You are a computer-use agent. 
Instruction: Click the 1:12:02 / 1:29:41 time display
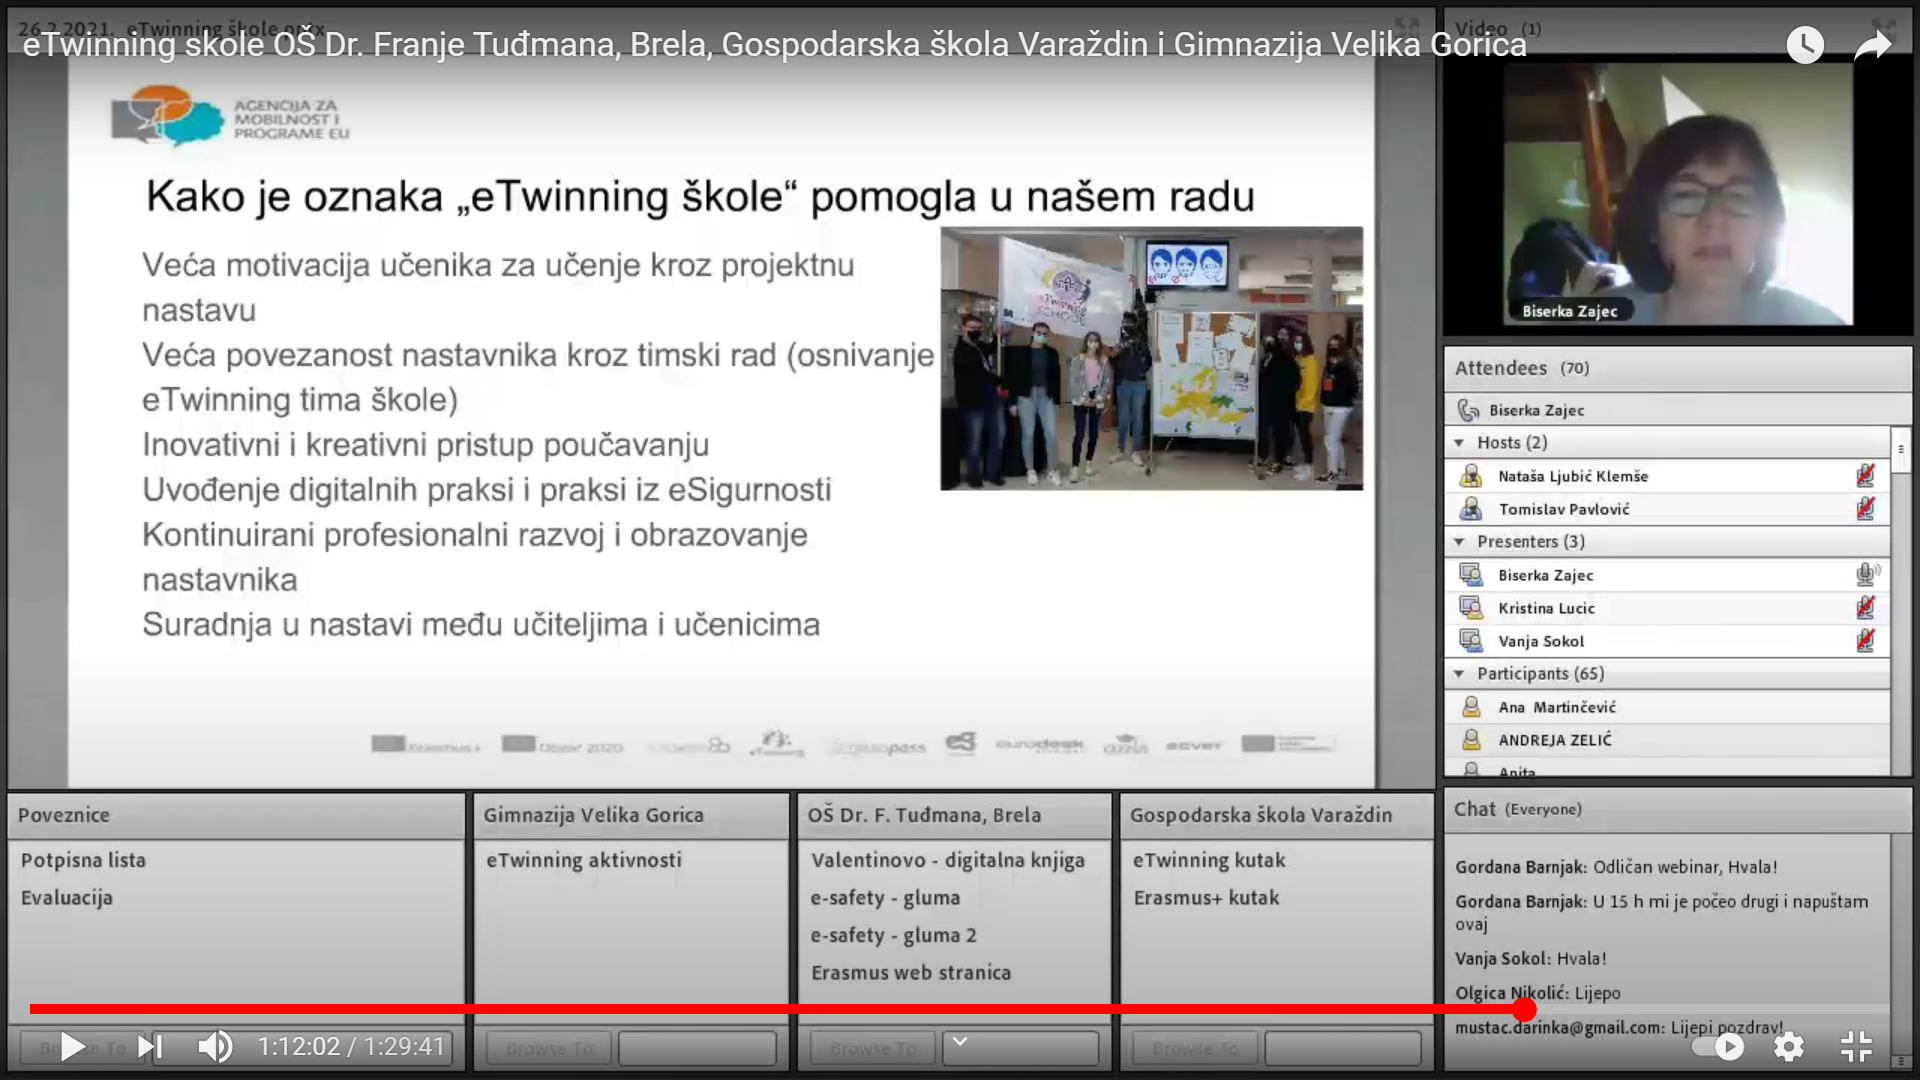coord(351,1047)
